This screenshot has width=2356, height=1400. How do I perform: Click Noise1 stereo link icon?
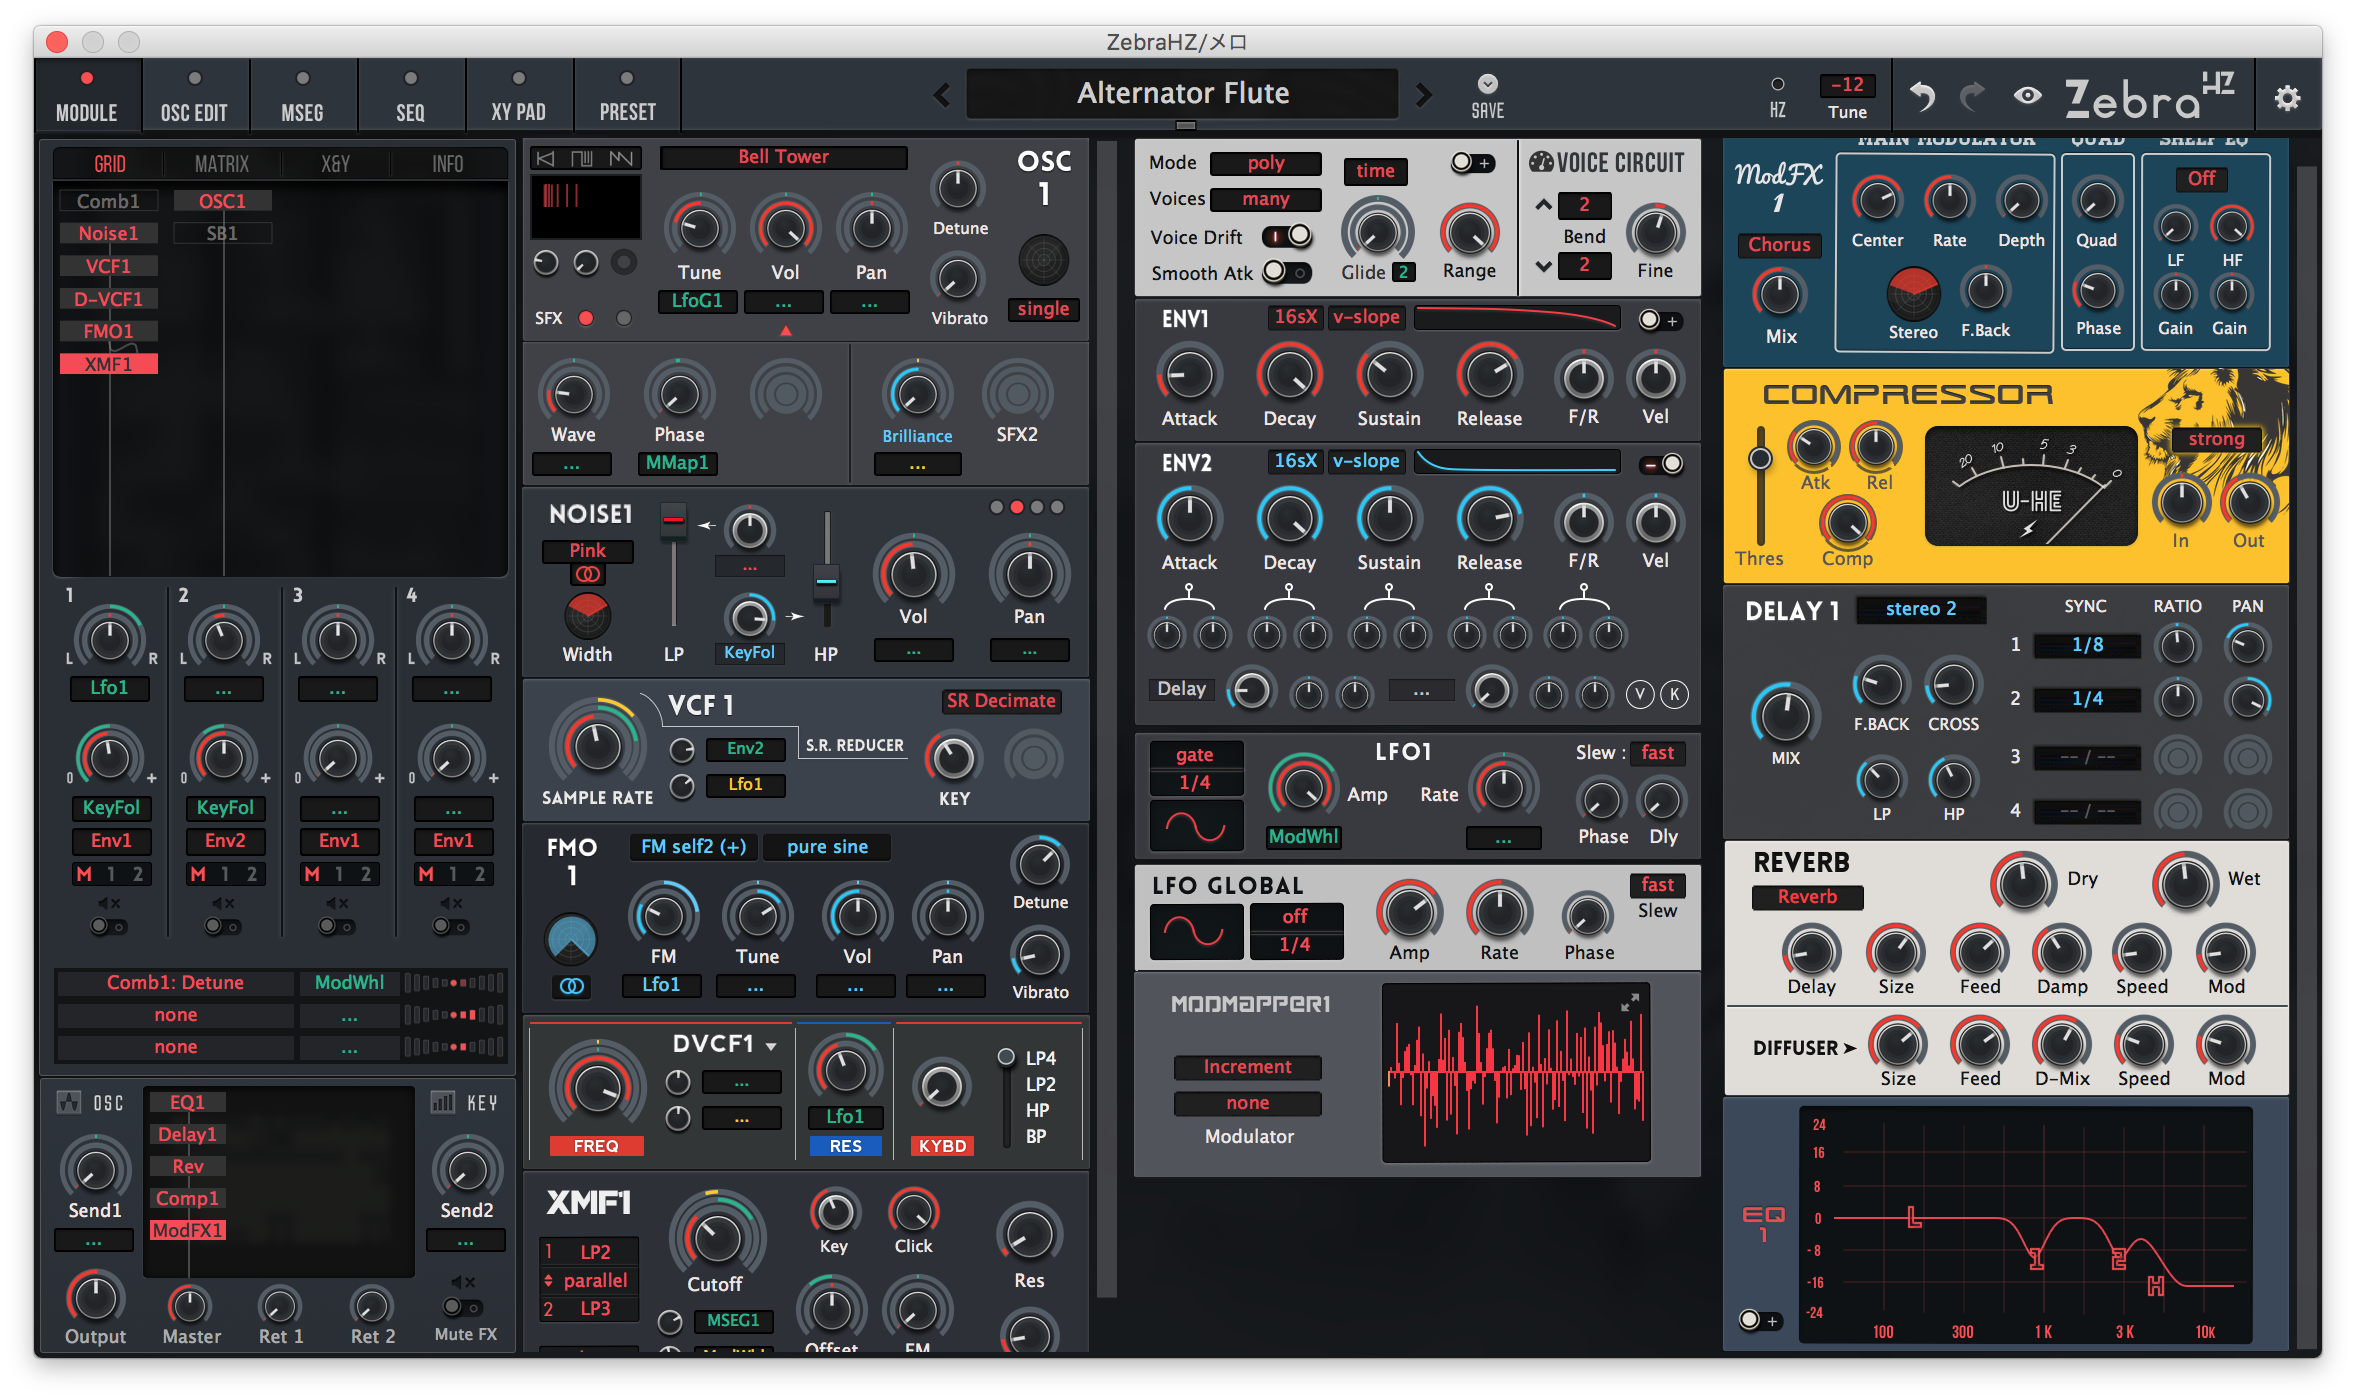(587, 574)
